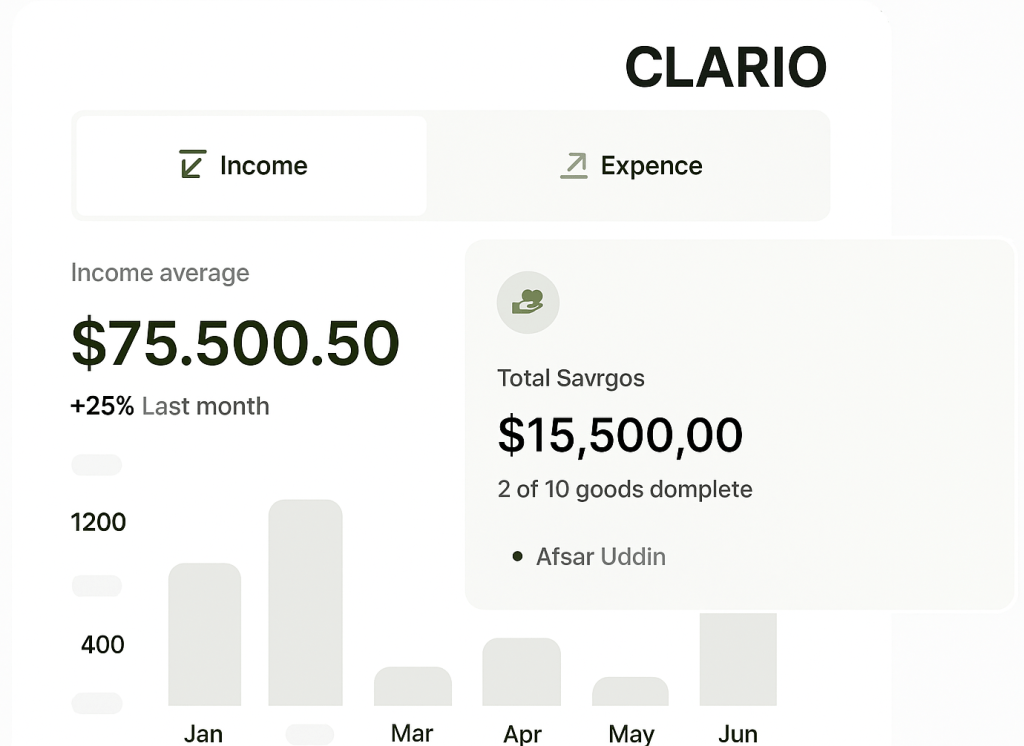The height and width of the screenshot is (746, 1024).
Task: Click the Total Savrgos $15,500,00 amount
Action: click(620, 435)
